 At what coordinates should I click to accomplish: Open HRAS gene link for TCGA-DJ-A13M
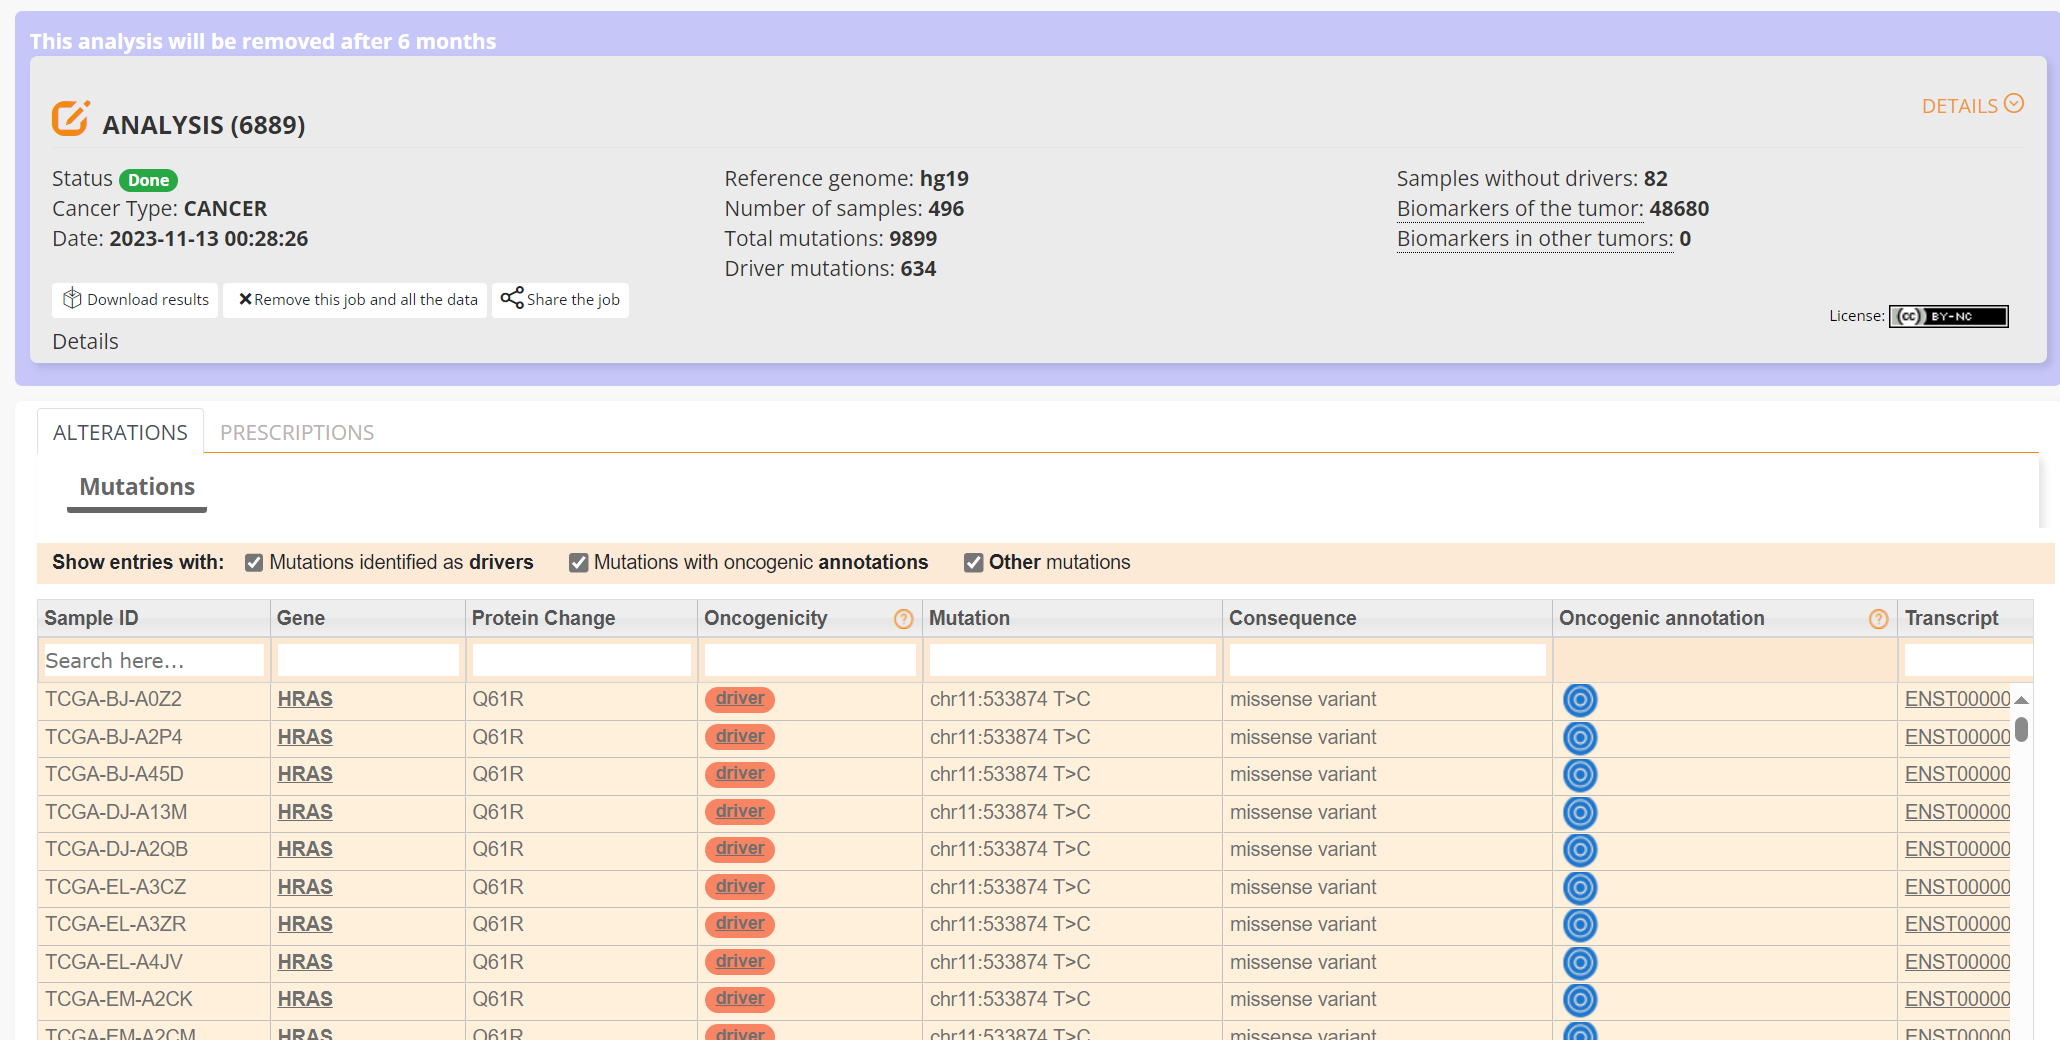pos(305,812)
